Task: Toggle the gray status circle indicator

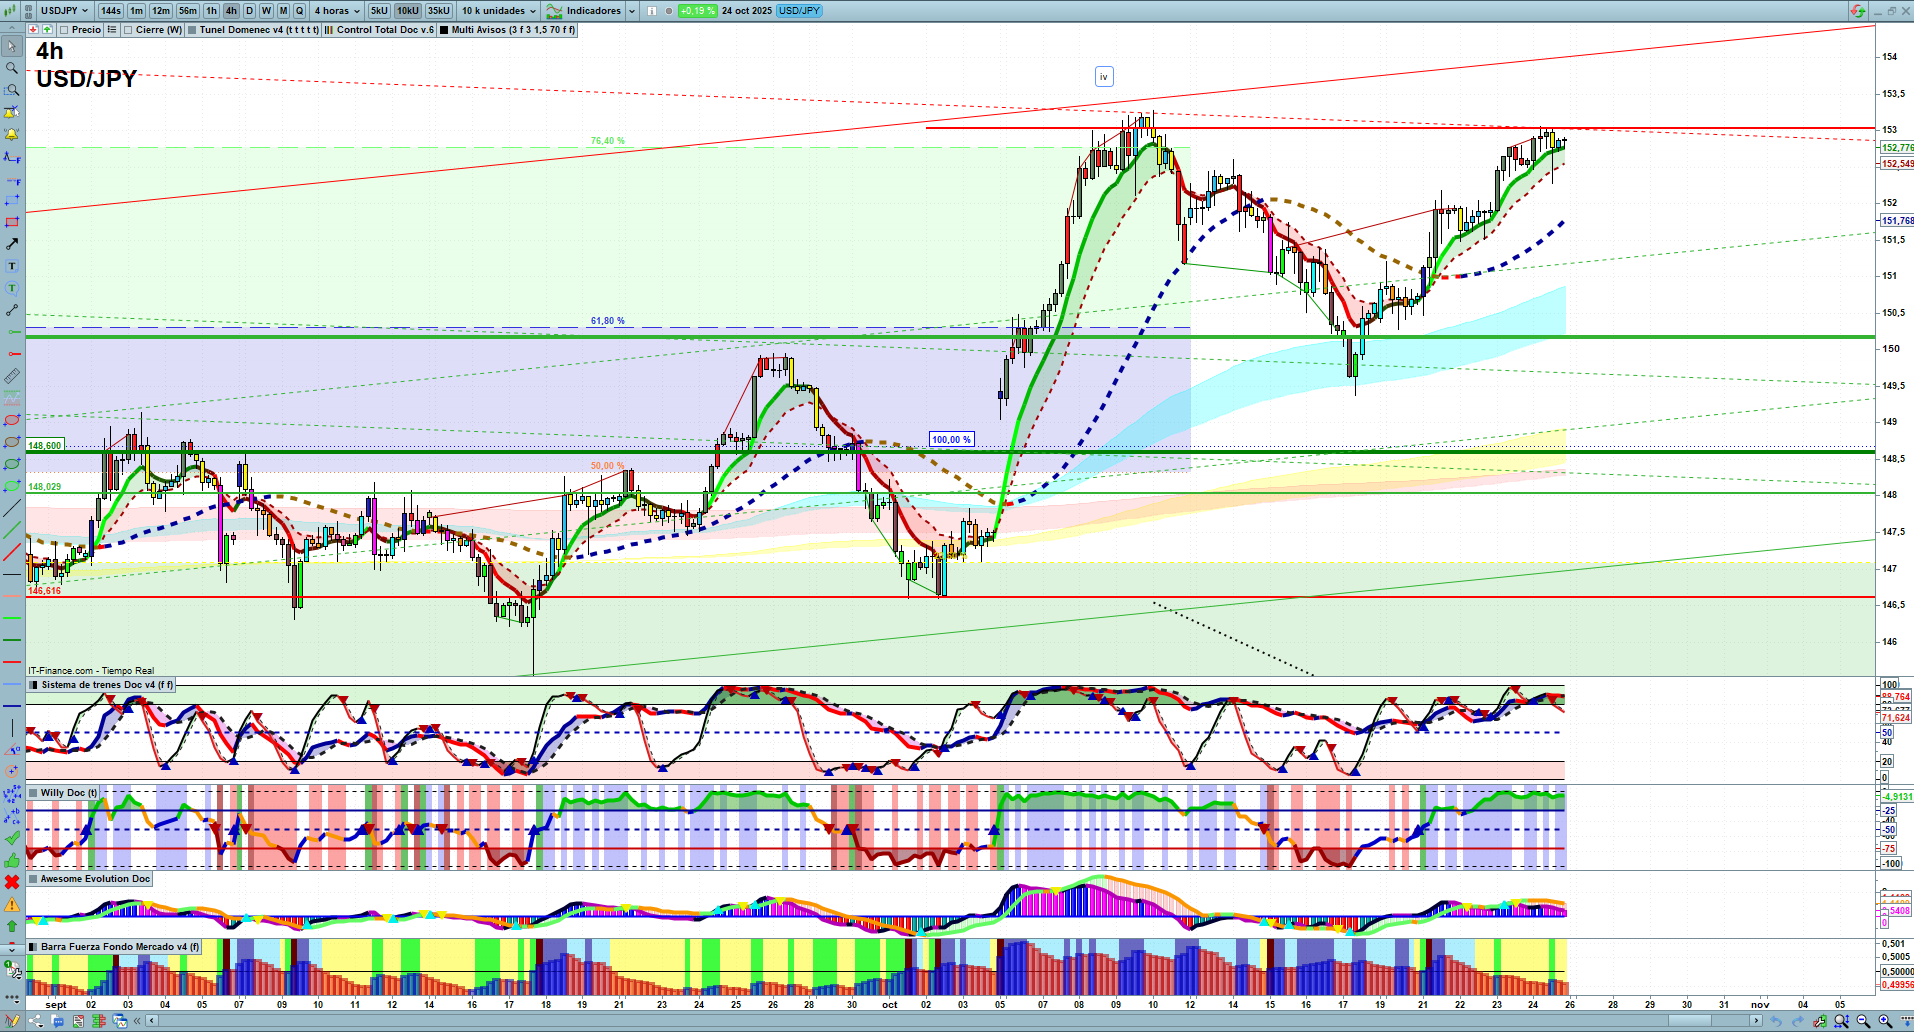Action: [x=668, y=11]
